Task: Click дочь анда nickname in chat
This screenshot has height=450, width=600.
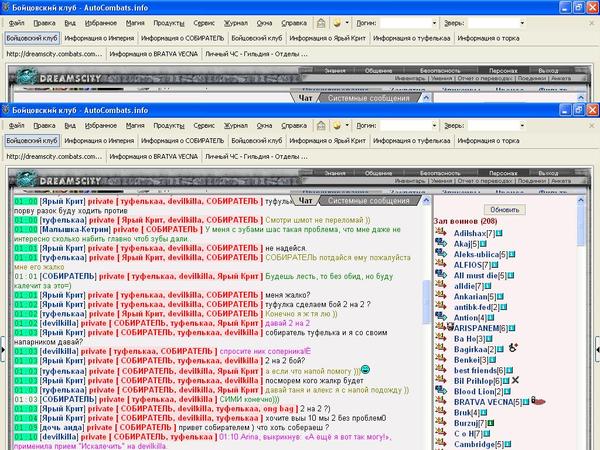Action: click(x=62, y=427)
